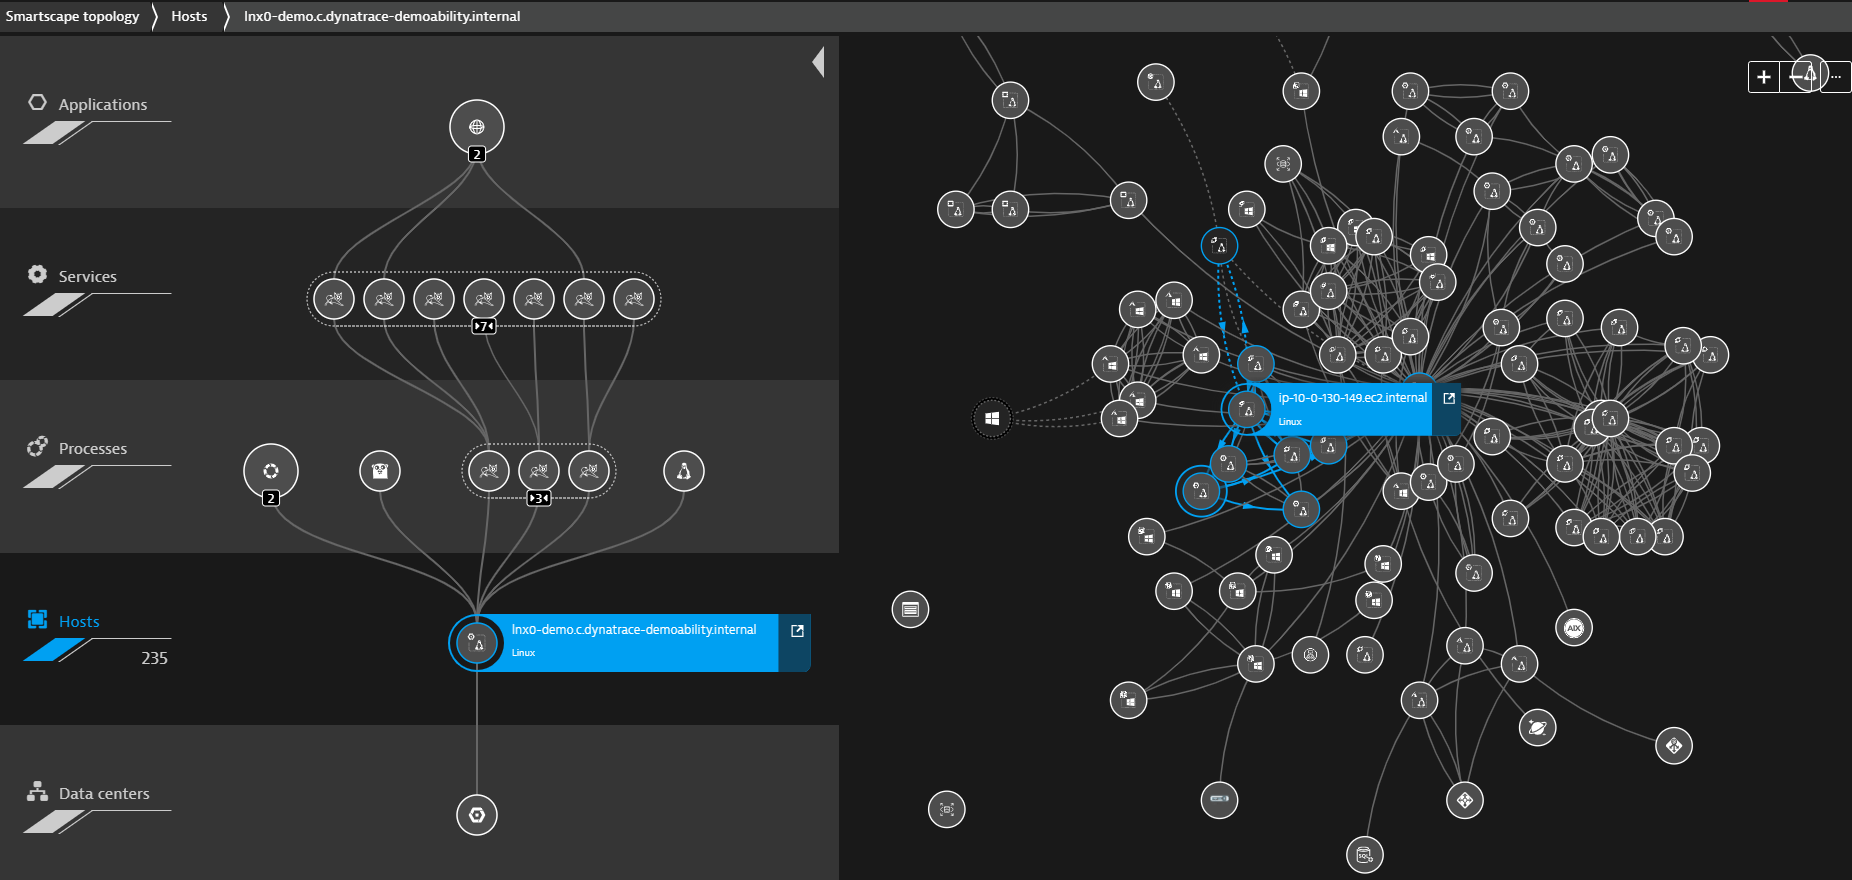Image resolution: width=1852 pixels, height=880 pixels.
Task: Collapse the Services group via the 7 badge
Action: (x=484, y=326)
